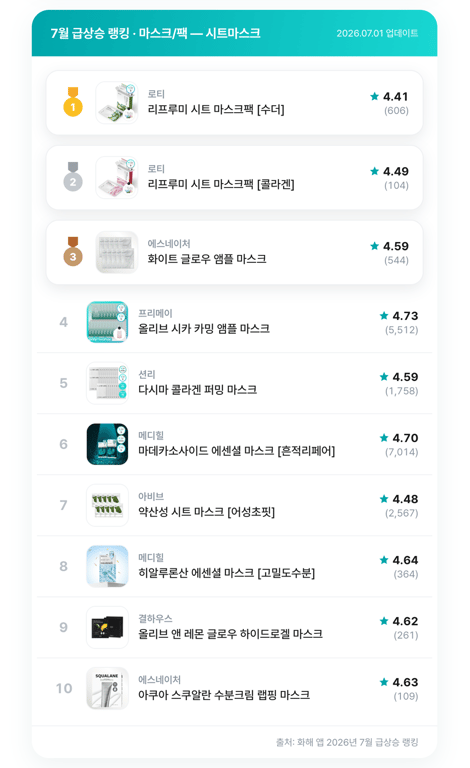Click the star icon beside rating 4.70
Screen dimensions: 470x768
[384, 438]
